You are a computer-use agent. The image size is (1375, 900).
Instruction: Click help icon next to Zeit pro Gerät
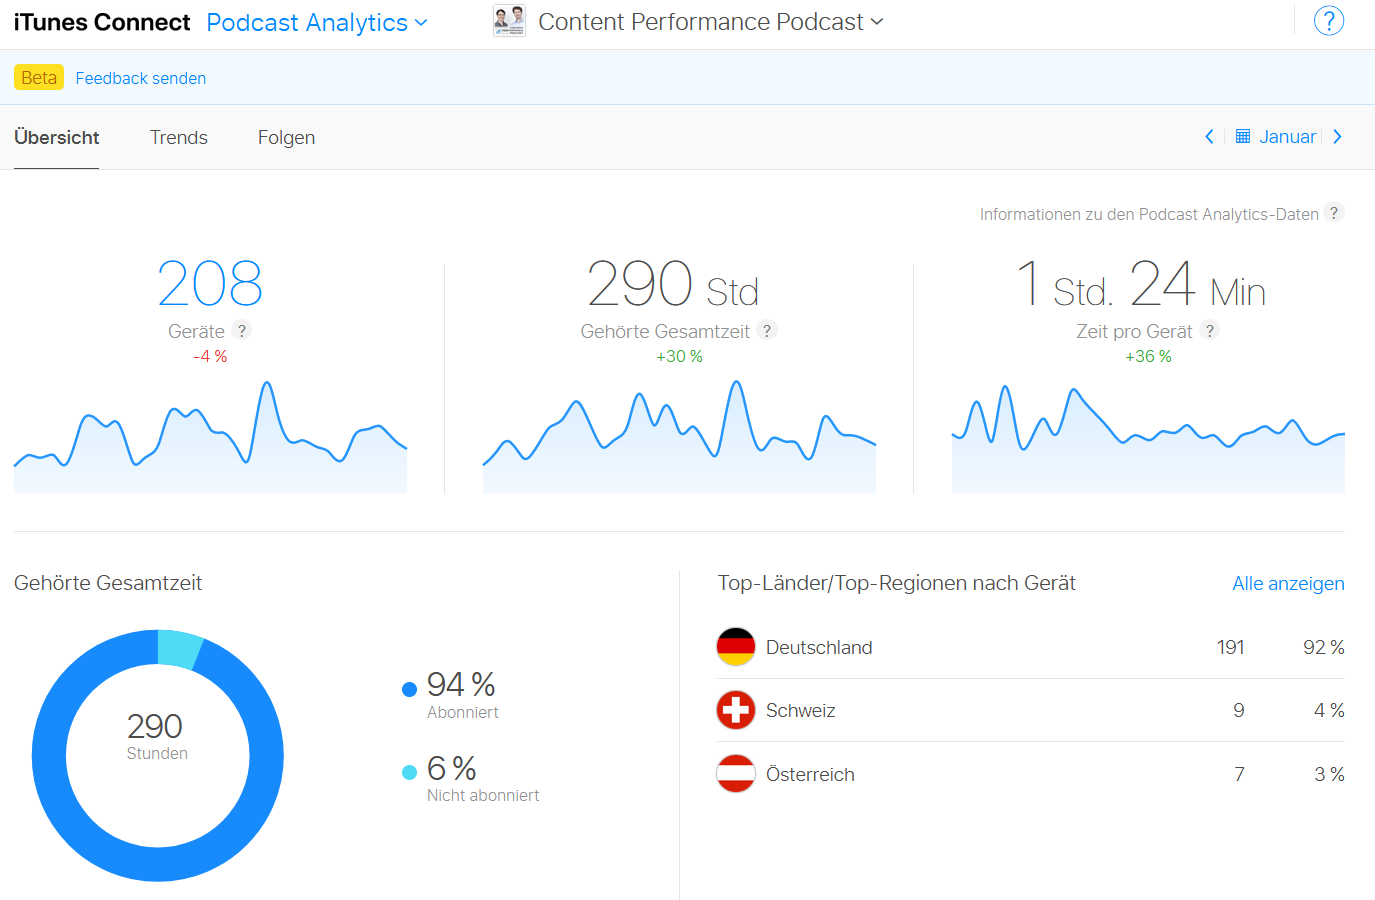[1210, 330]
